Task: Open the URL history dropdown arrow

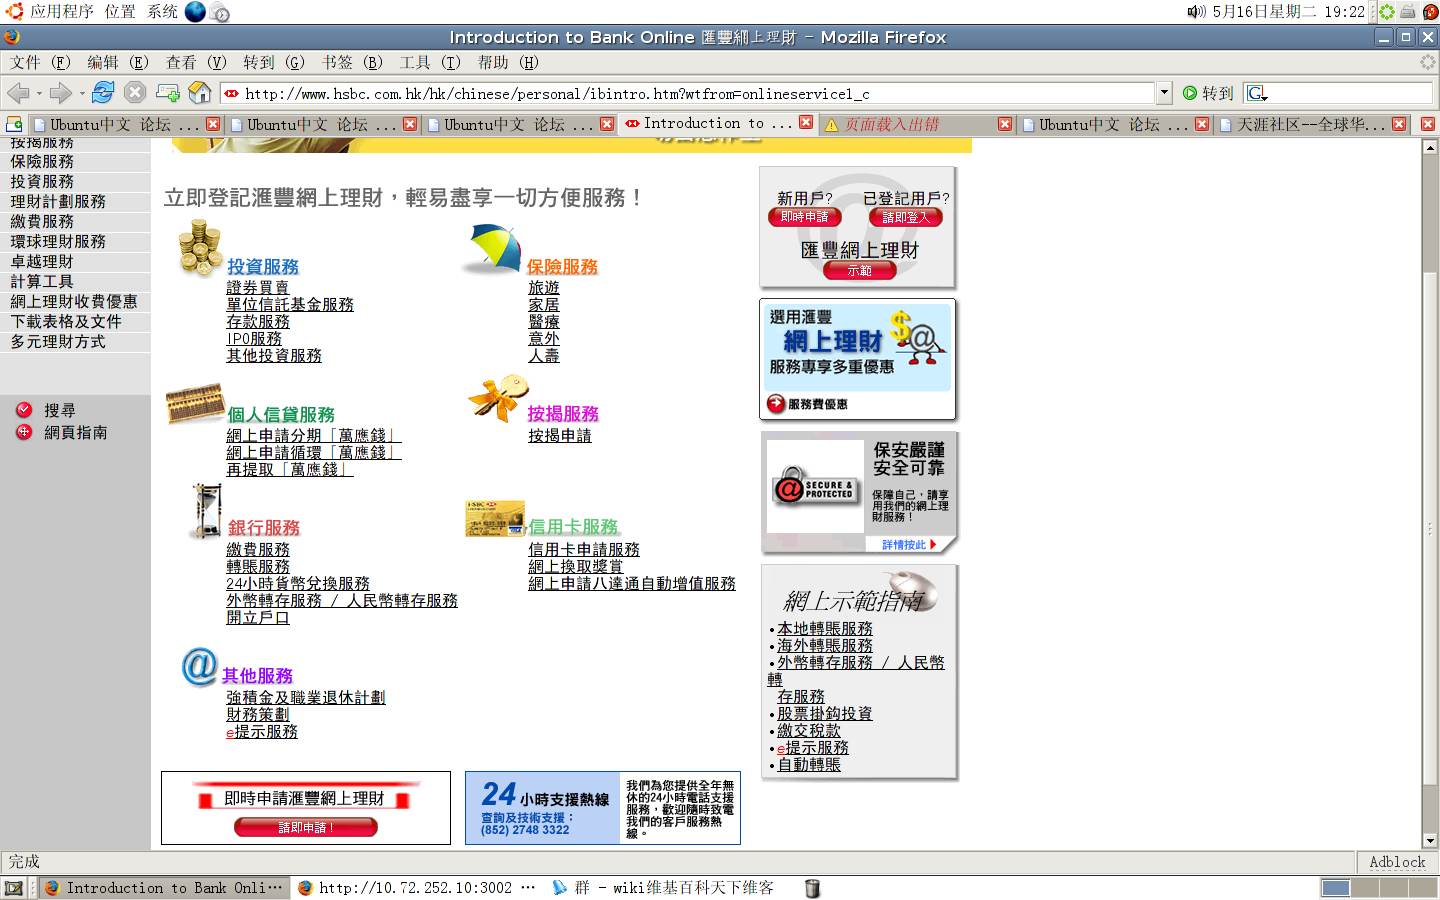Action: coord(1164,93)
